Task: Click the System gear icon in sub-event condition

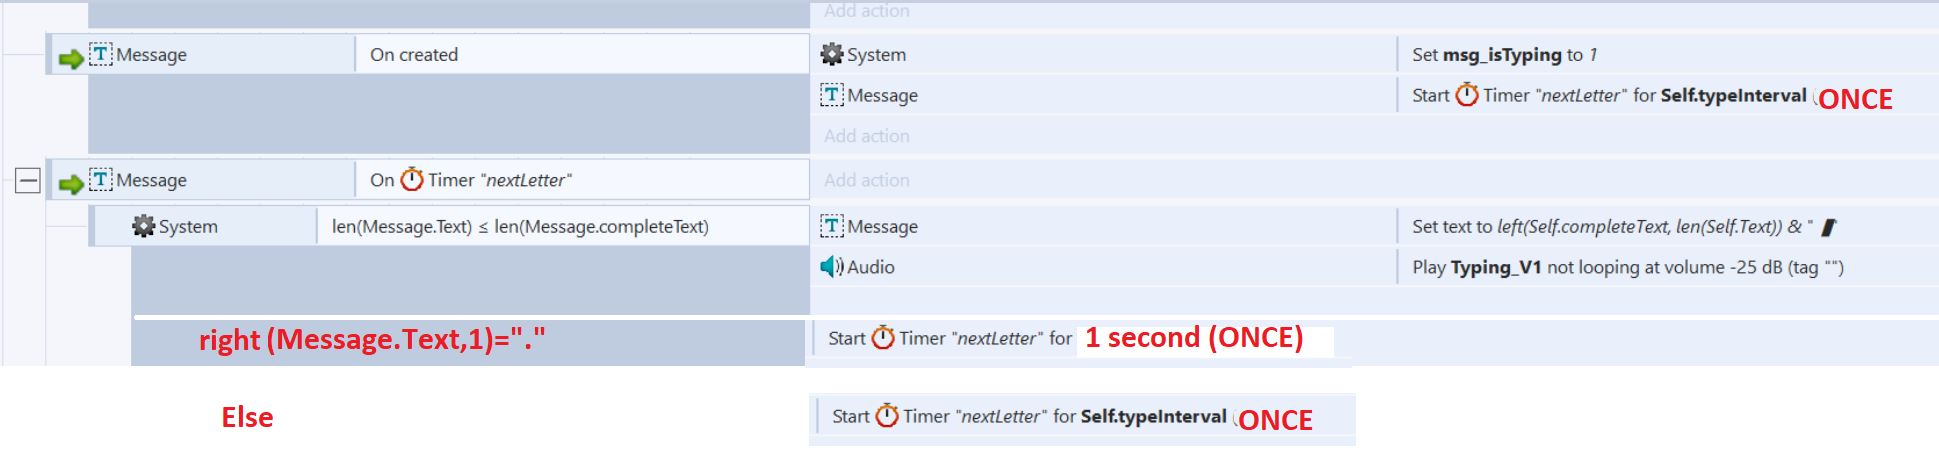Action: coord(144,226)
